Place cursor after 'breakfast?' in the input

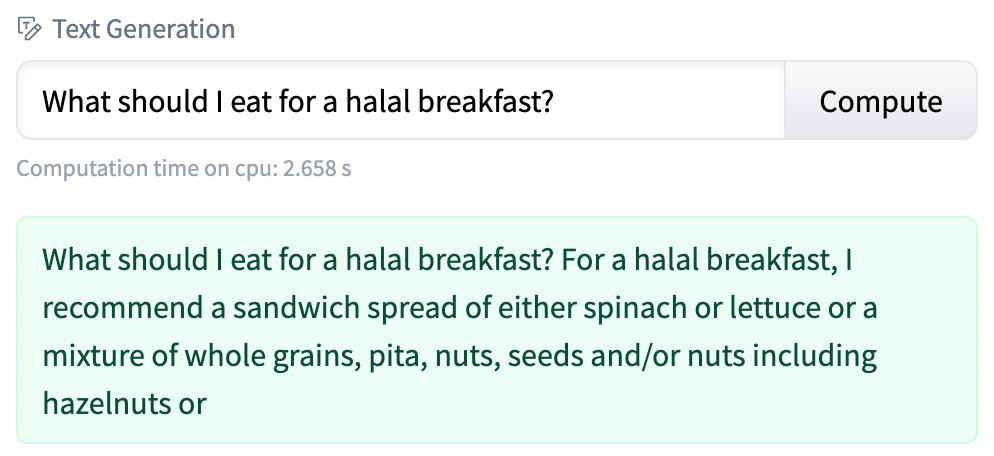pyautogui.click(x=556, y=101)
